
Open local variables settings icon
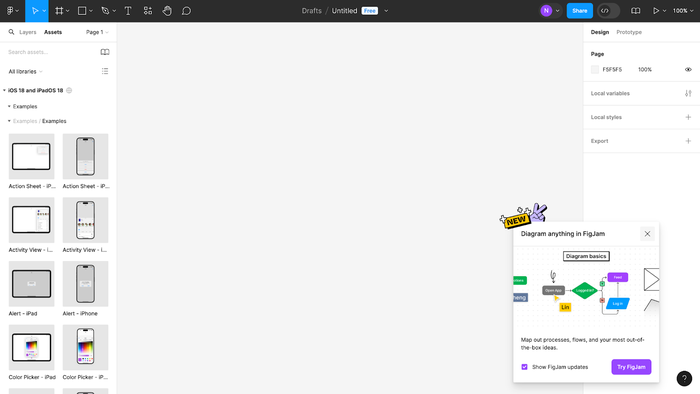(x=688, y=93)
